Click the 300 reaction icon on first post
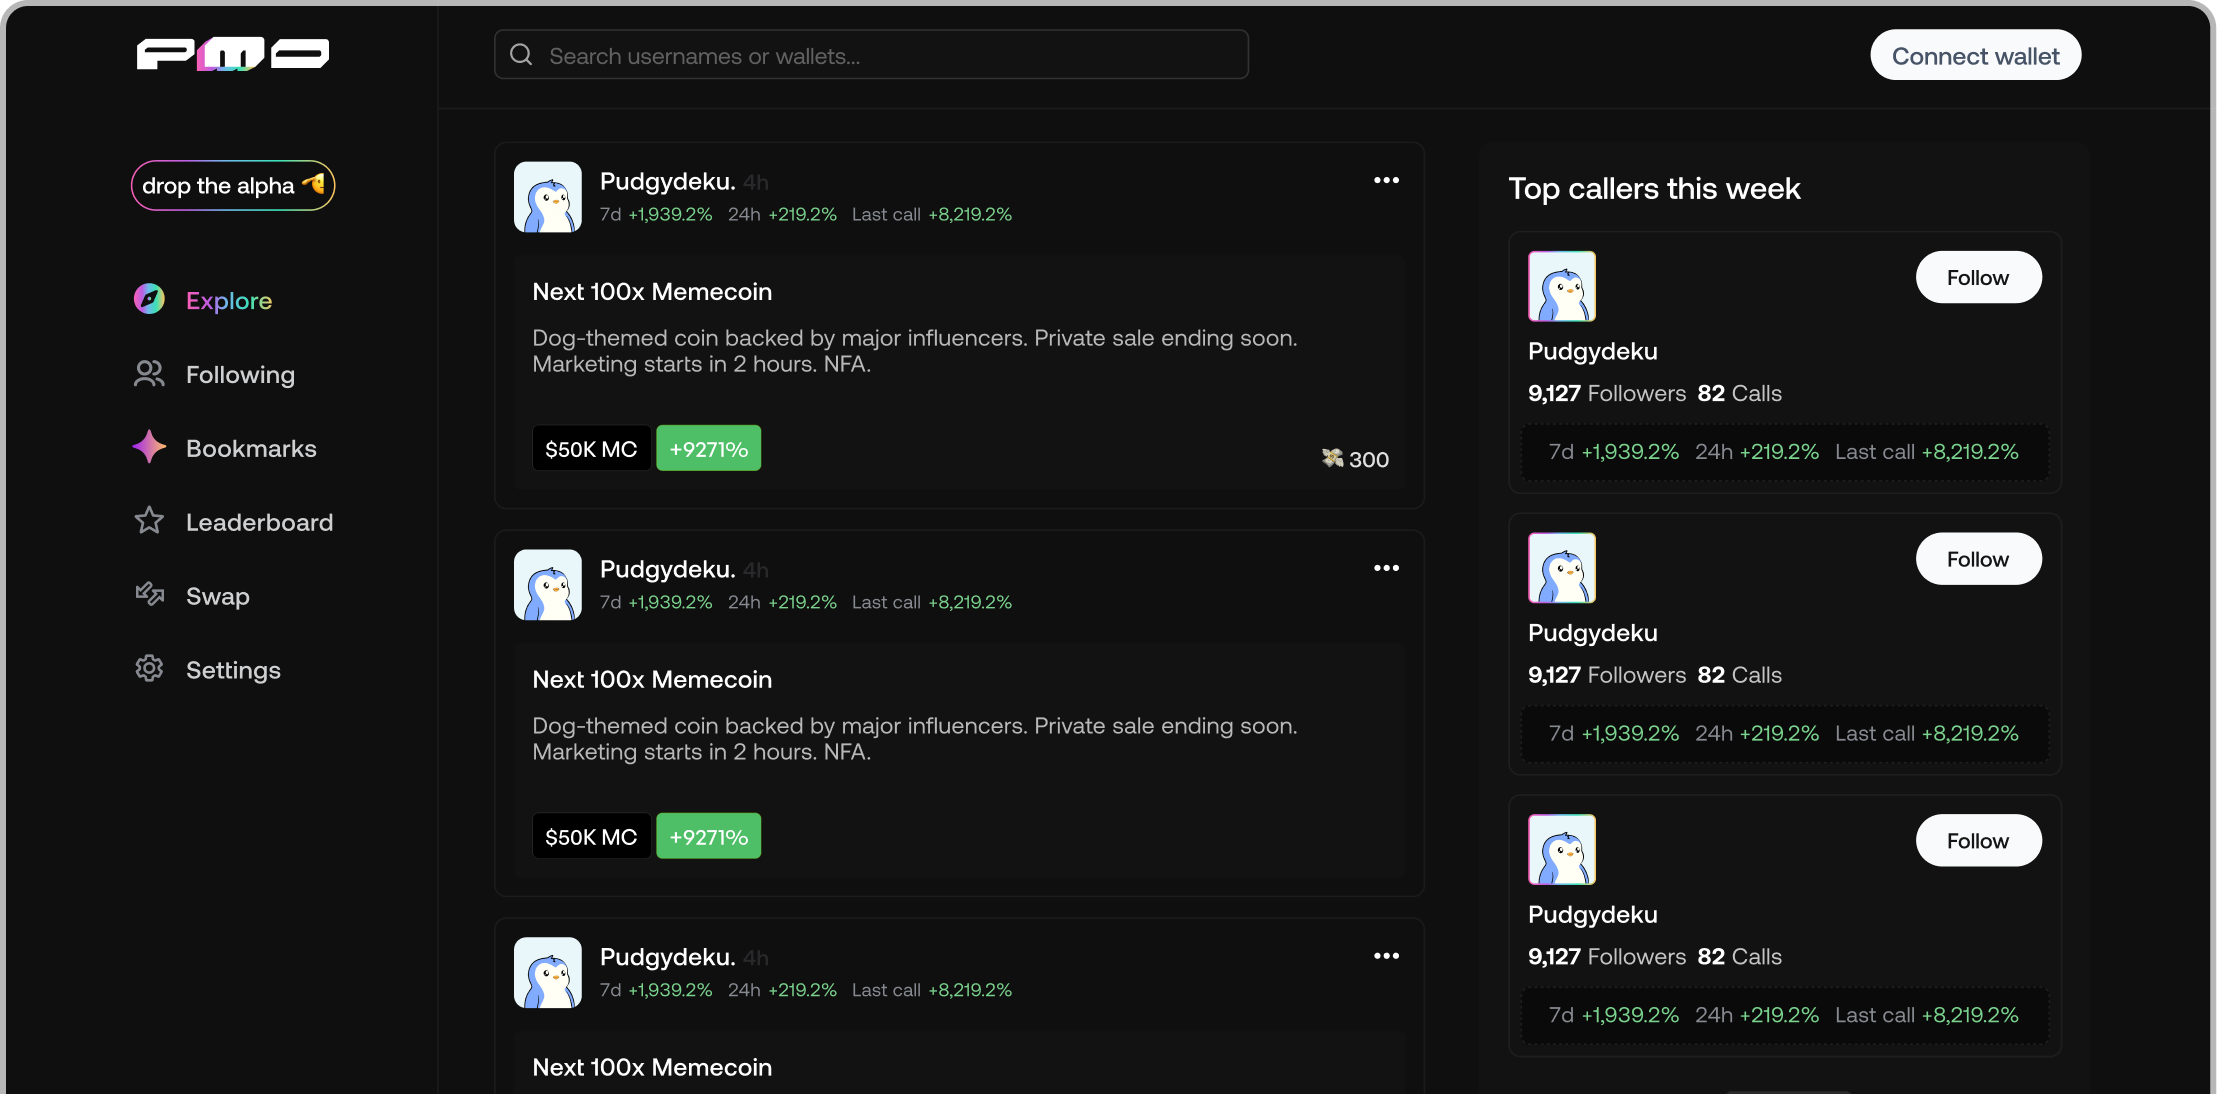2217x1094 pixels. pyautogui.click(x=1332, y=458)
